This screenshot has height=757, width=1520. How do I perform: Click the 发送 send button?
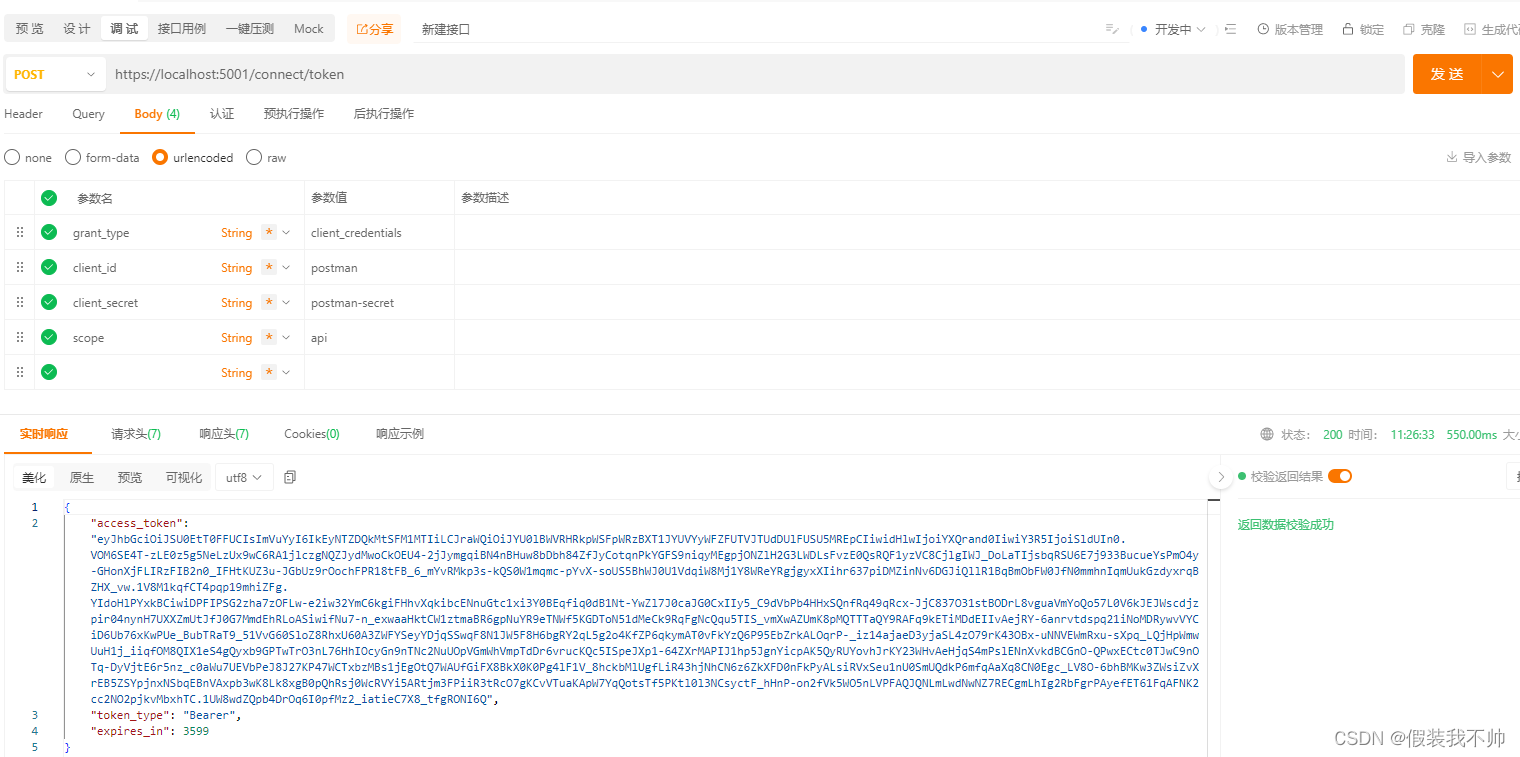[x=1447, y=74]
